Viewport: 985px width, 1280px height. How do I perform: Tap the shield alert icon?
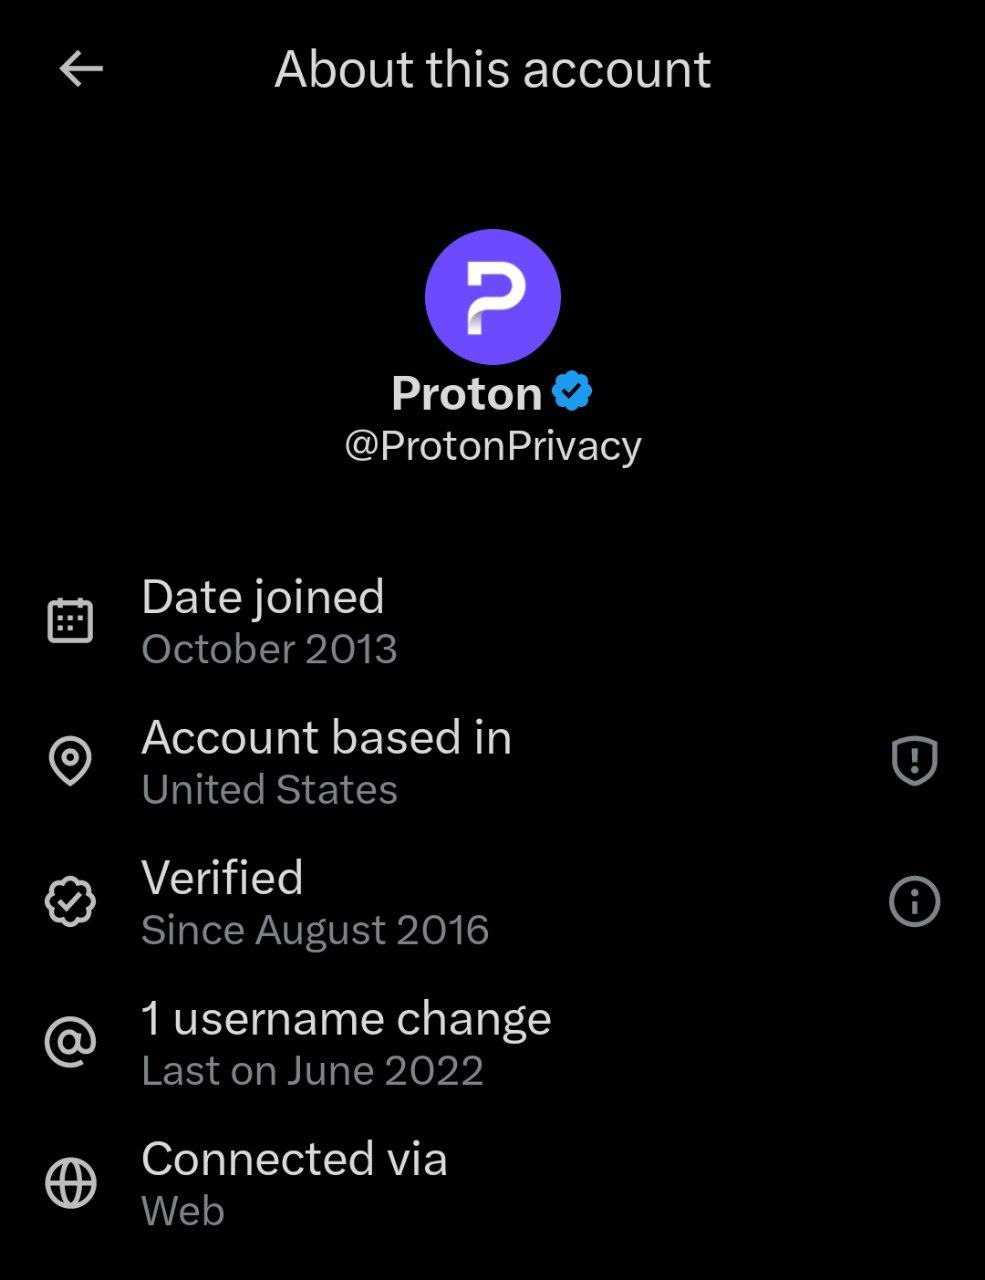pos(914,762)
